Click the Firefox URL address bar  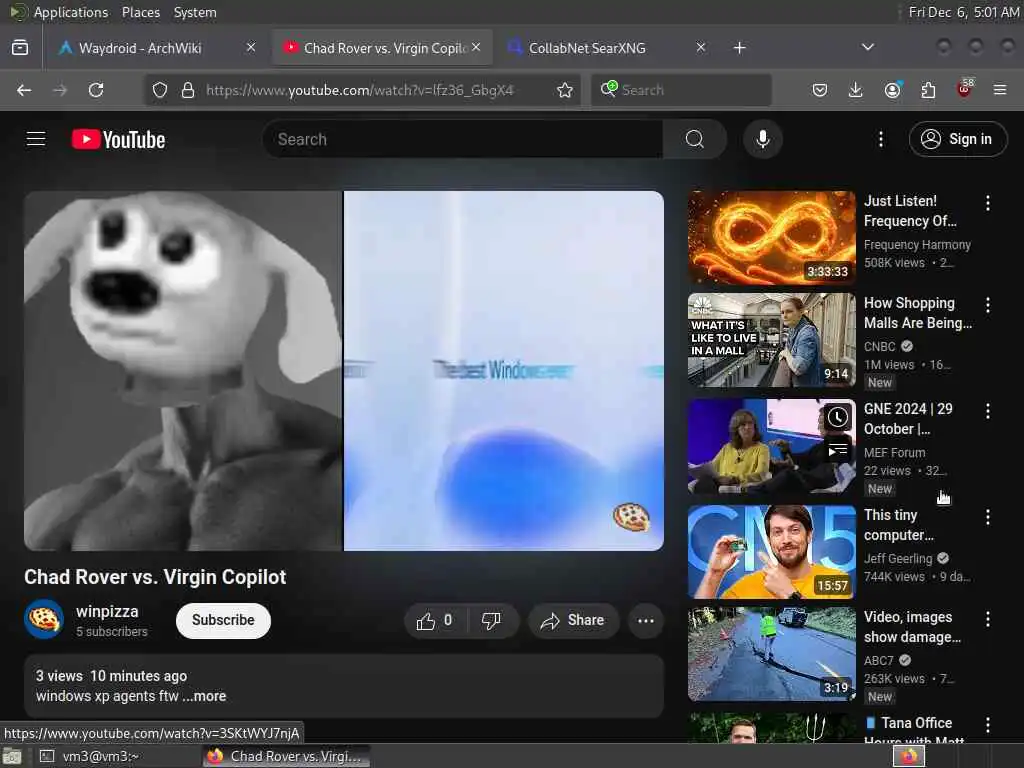[x=360, y=90]
